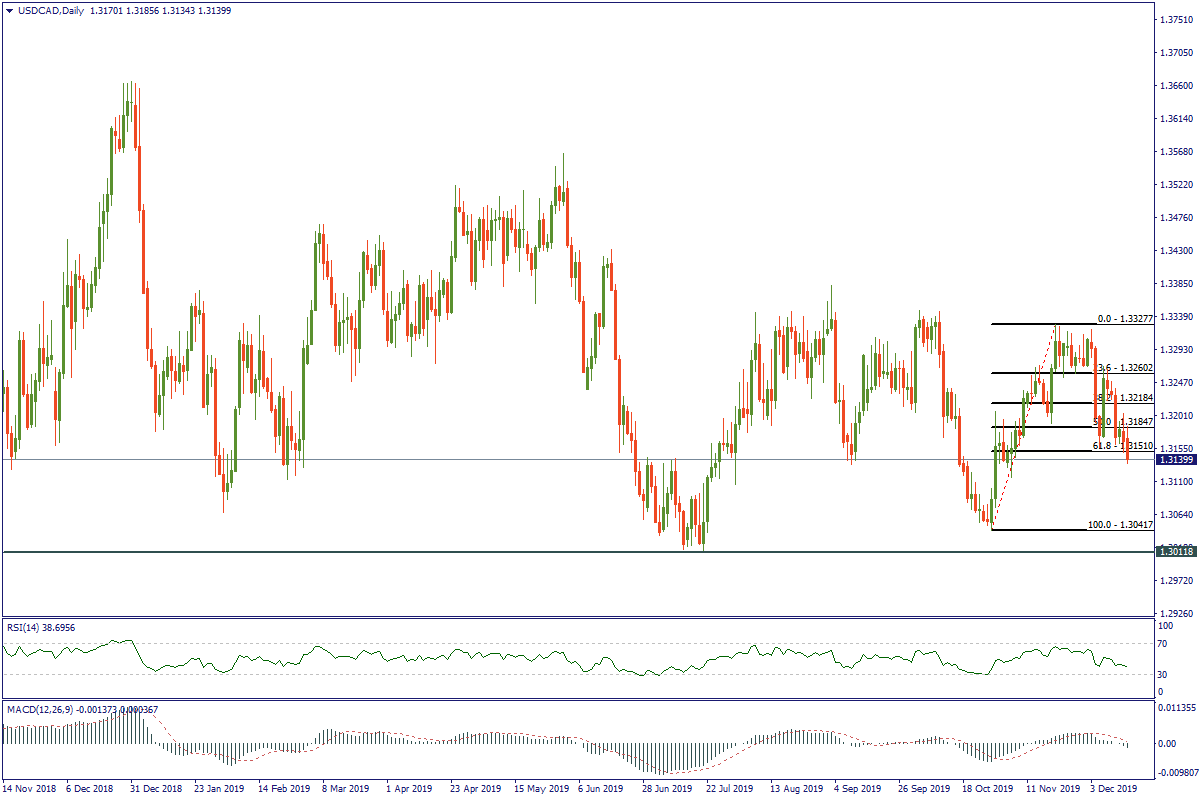Click the 1.29260 price on the scale

tap(1175, 613)
